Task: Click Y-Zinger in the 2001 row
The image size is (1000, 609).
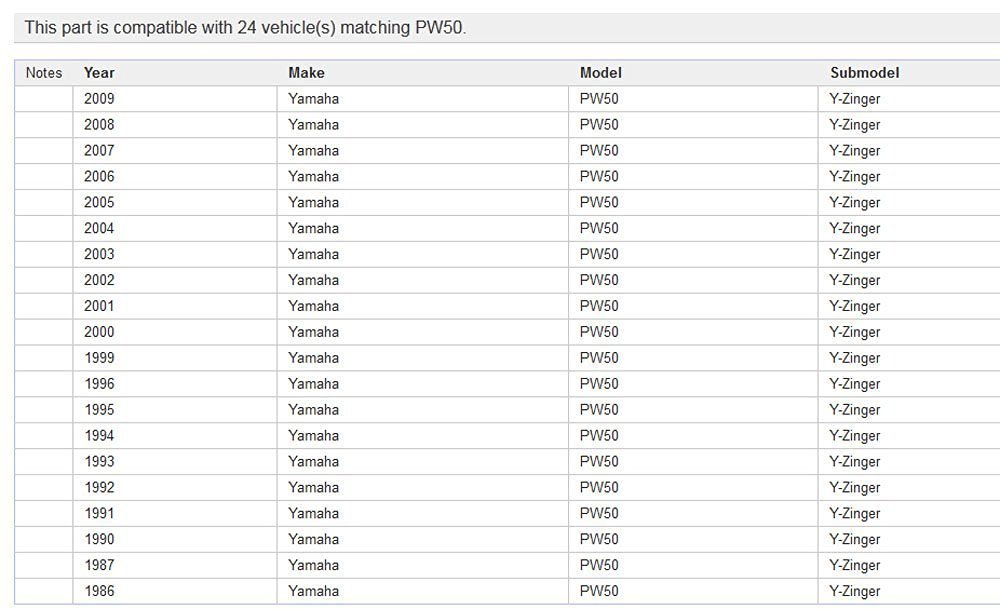Action: [x=855, y=306]
